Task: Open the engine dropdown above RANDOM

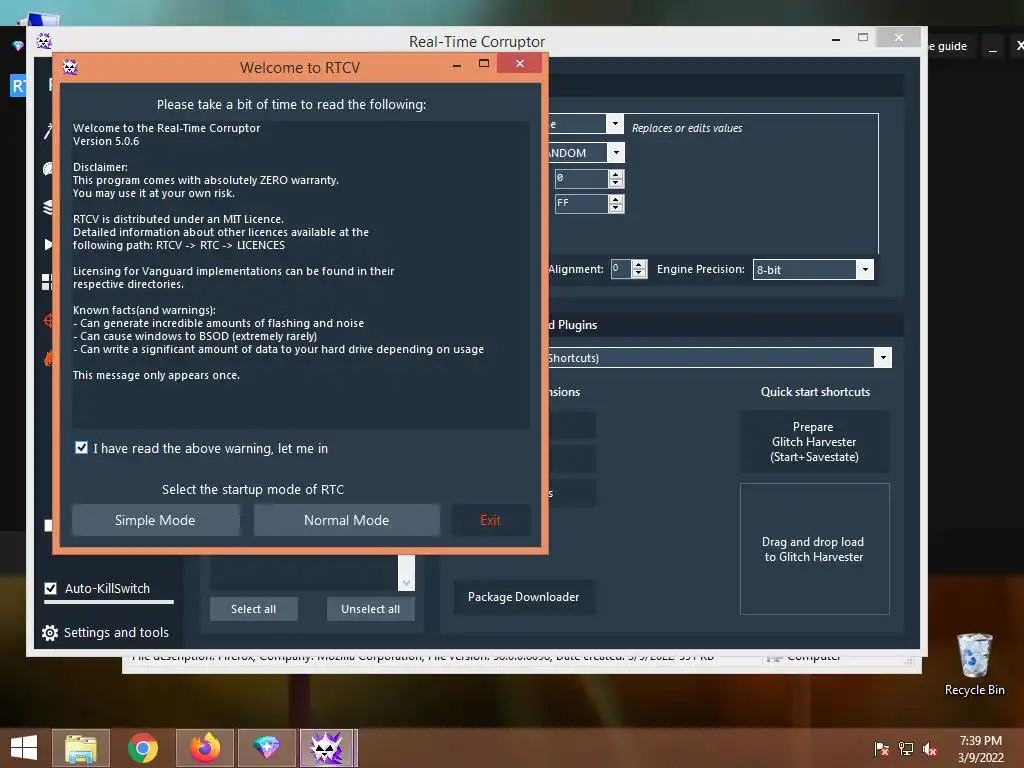Action: pos(615,123)
